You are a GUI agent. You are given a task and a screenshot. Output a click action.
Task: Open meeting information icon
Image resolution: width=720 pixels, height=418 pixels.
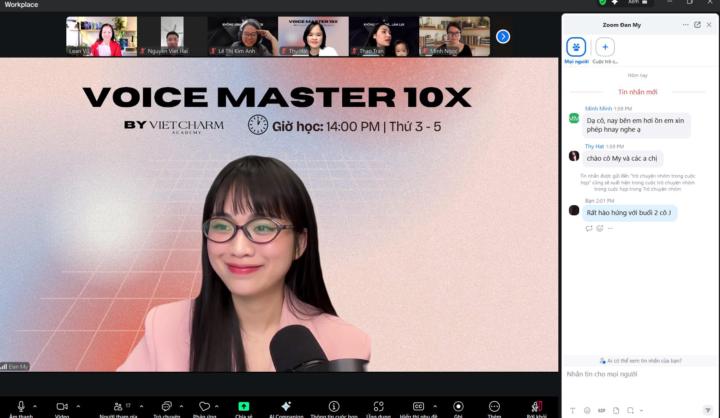pyautogui.click(x=334, y=406)
